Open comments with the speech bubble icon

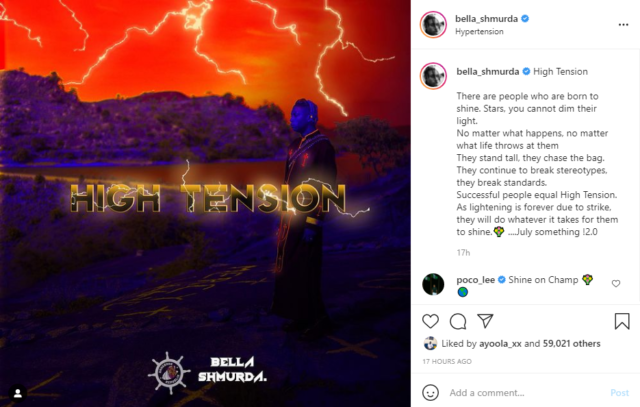[458, 321]
